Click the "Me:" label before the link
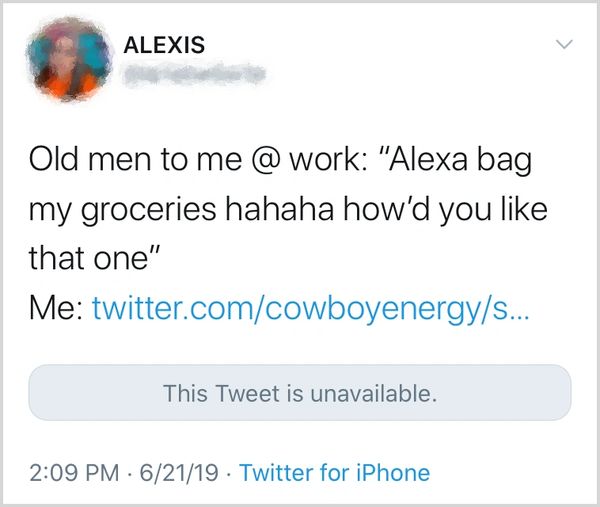 [x=55, y=310]
